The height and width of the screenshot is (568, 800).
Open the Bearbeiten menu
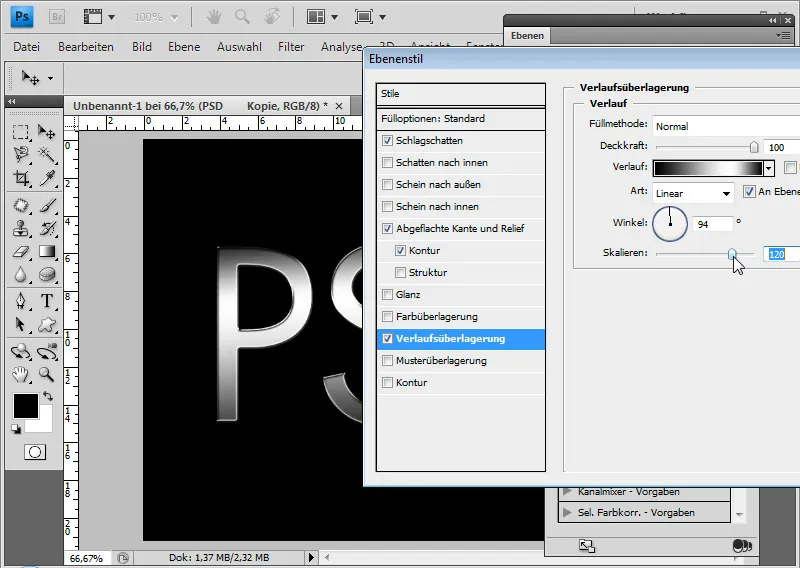[86, 47]
